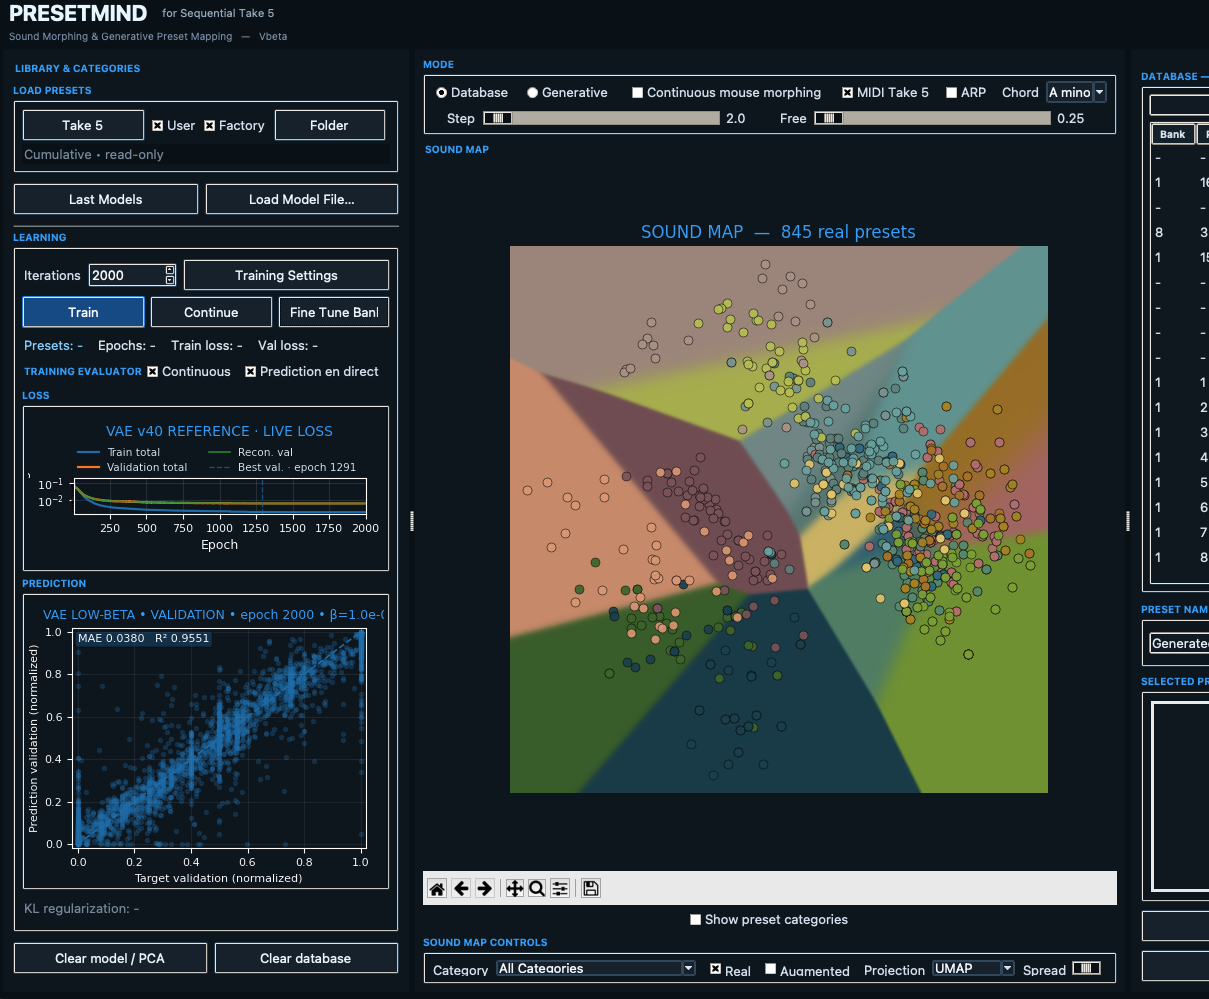Adjust the Free slider
The width and height of the screenshot is (1209, 999).
pos(932,118)
